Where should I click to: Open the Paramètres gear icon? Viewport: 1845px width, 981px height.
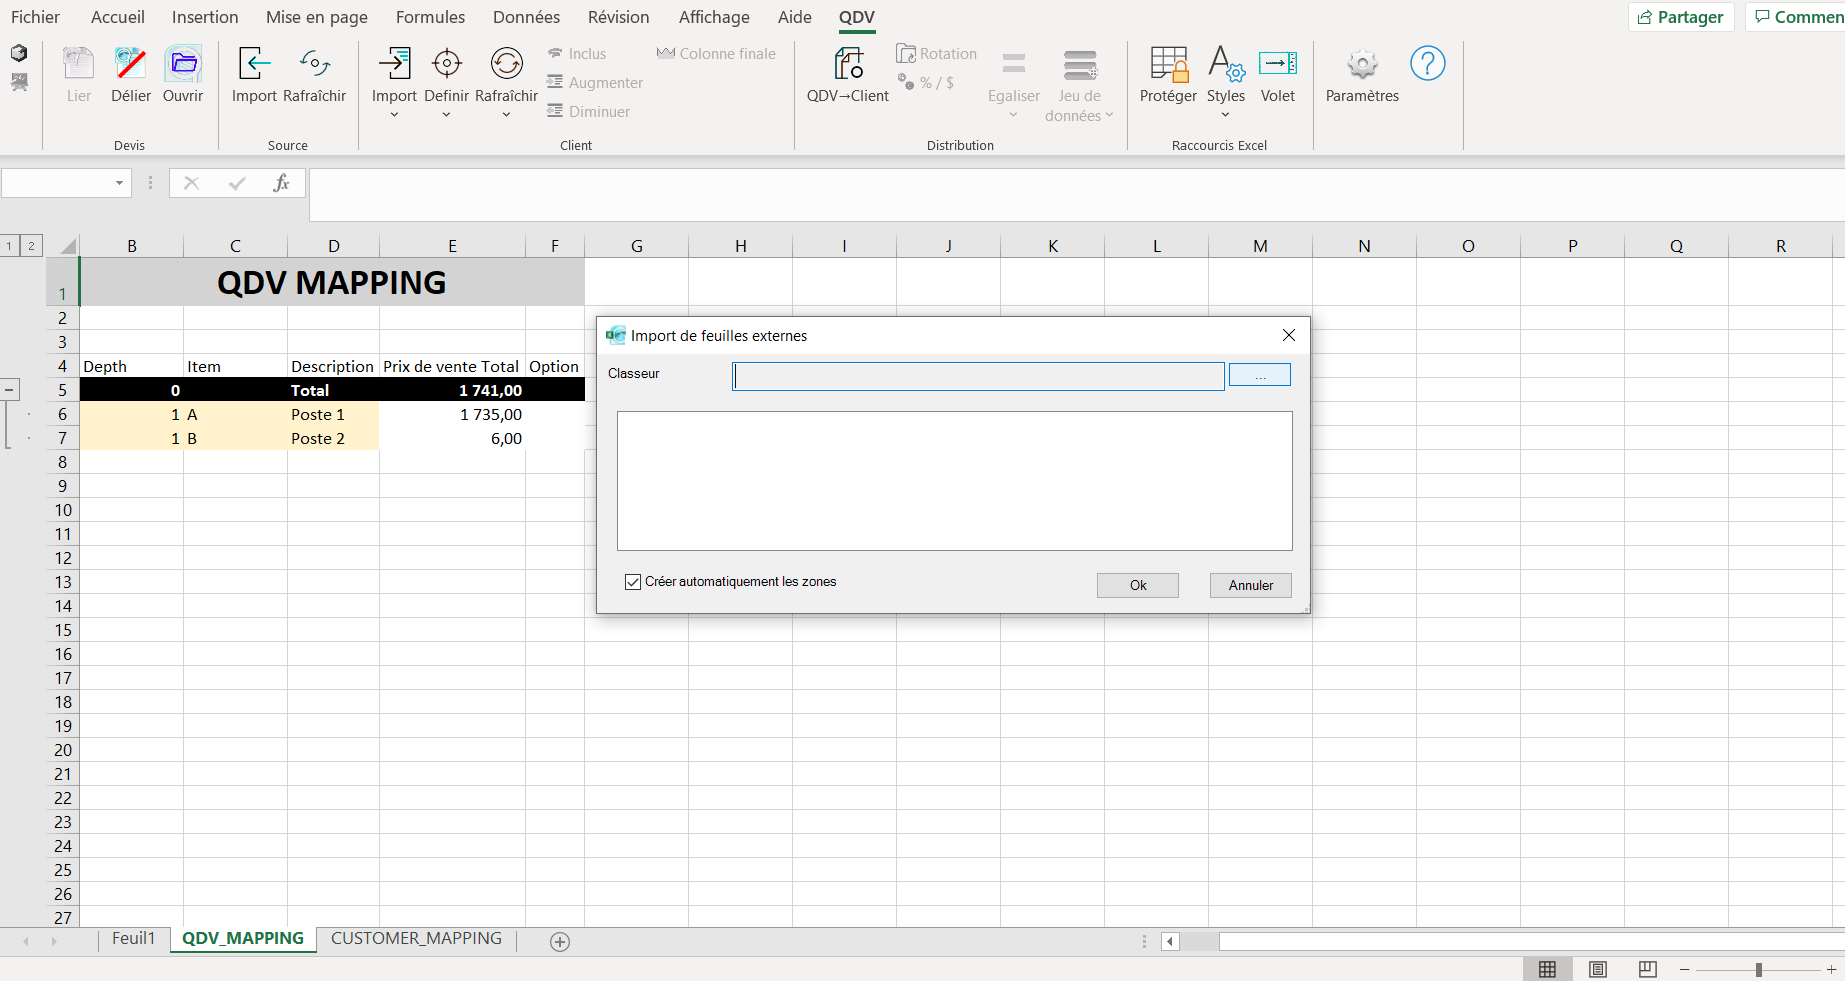1362,65
